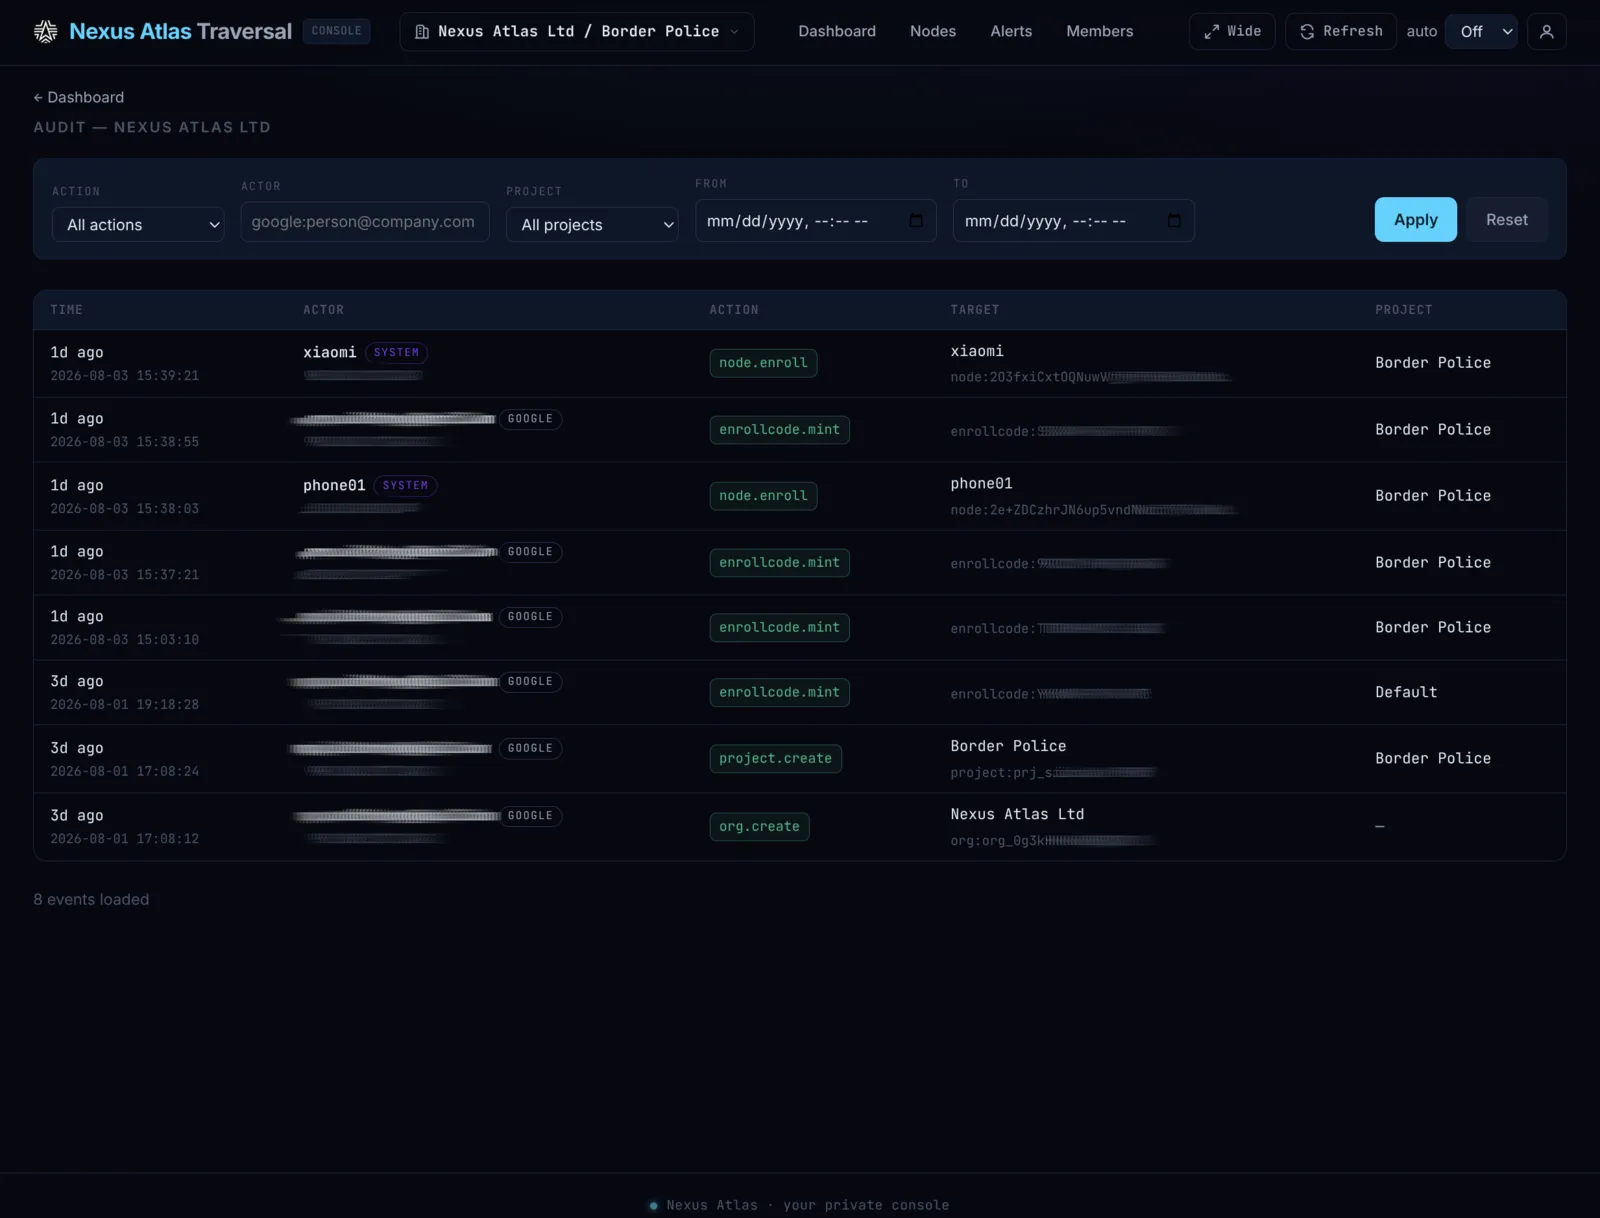Click GOOGLE badge in the 15:38:55 row
The height and width of the screenshot is (1218, 1600).
click(530, 420)
